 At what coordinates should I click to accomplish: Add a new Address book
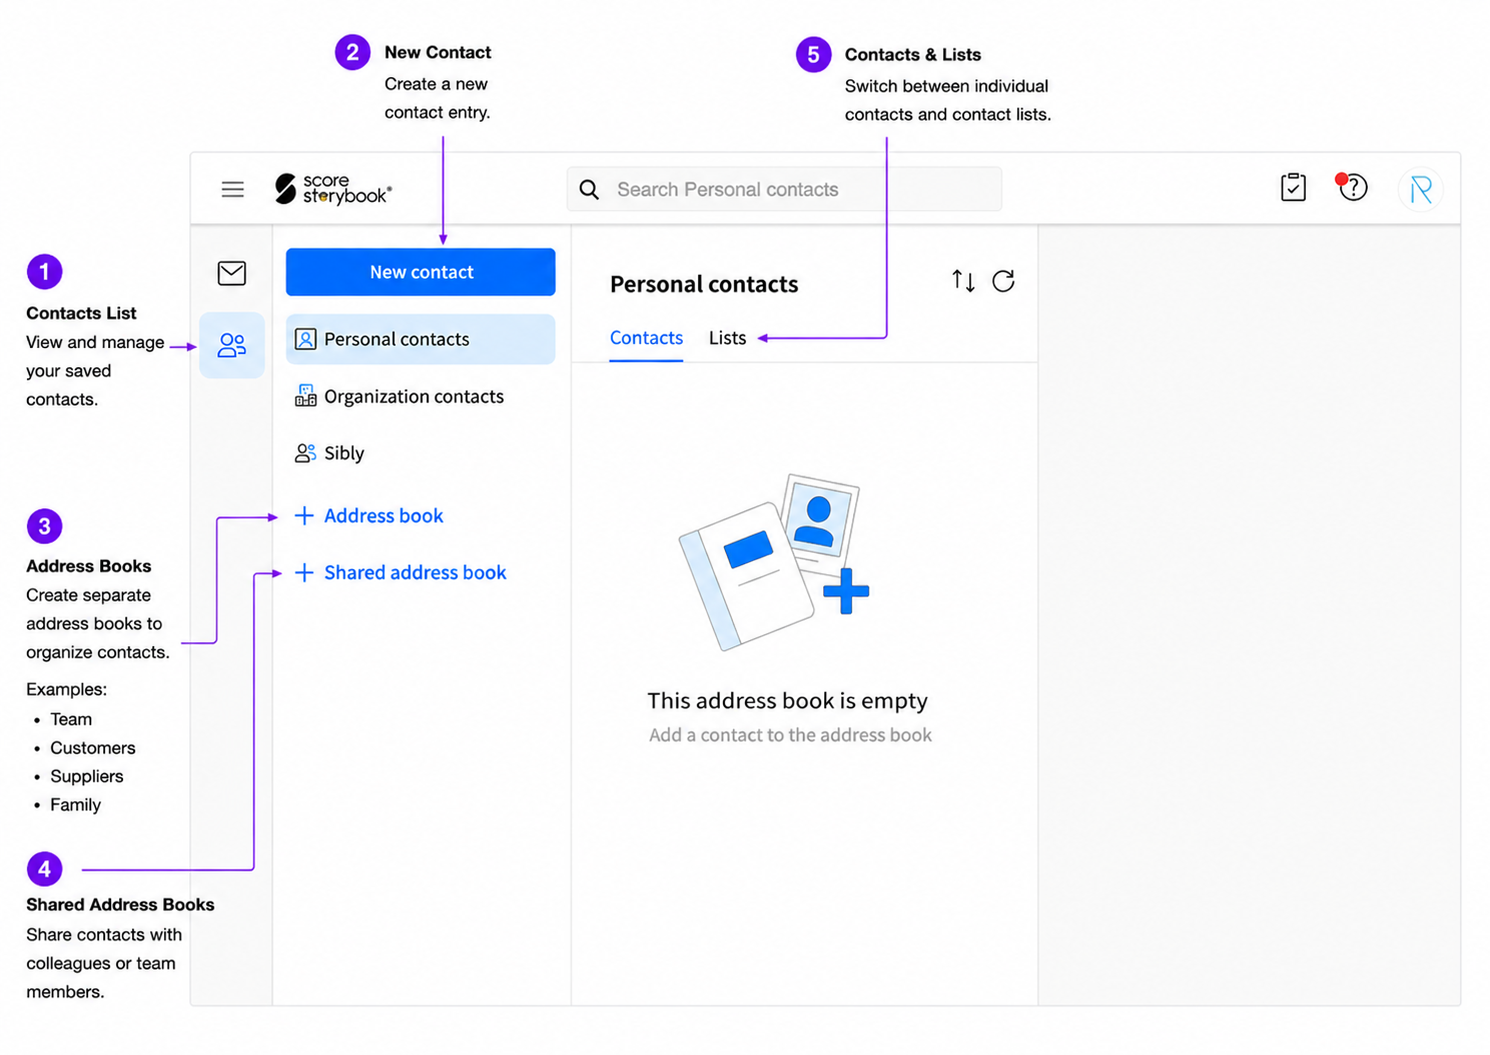tap(369, 516)
